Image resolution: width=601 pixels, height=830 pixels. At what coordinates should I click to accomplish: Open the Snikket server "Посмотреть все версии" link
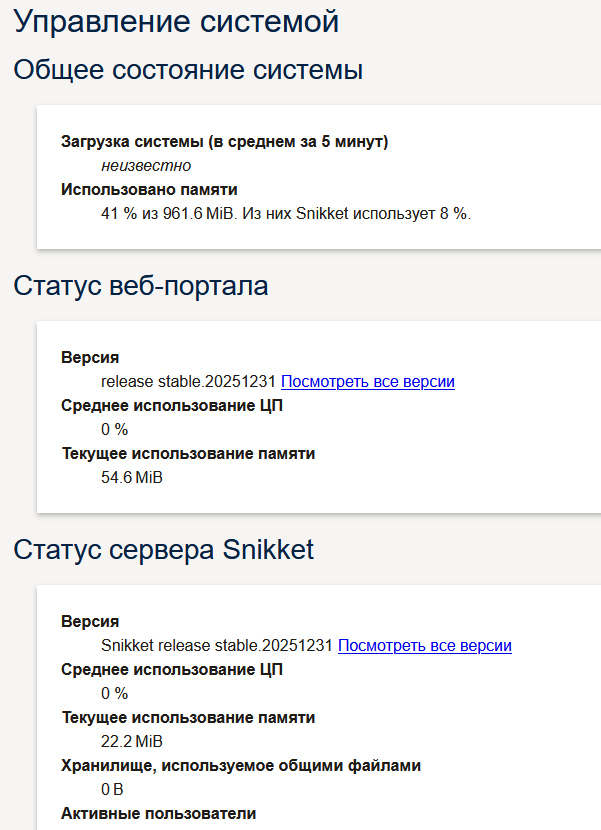[426, 645]
